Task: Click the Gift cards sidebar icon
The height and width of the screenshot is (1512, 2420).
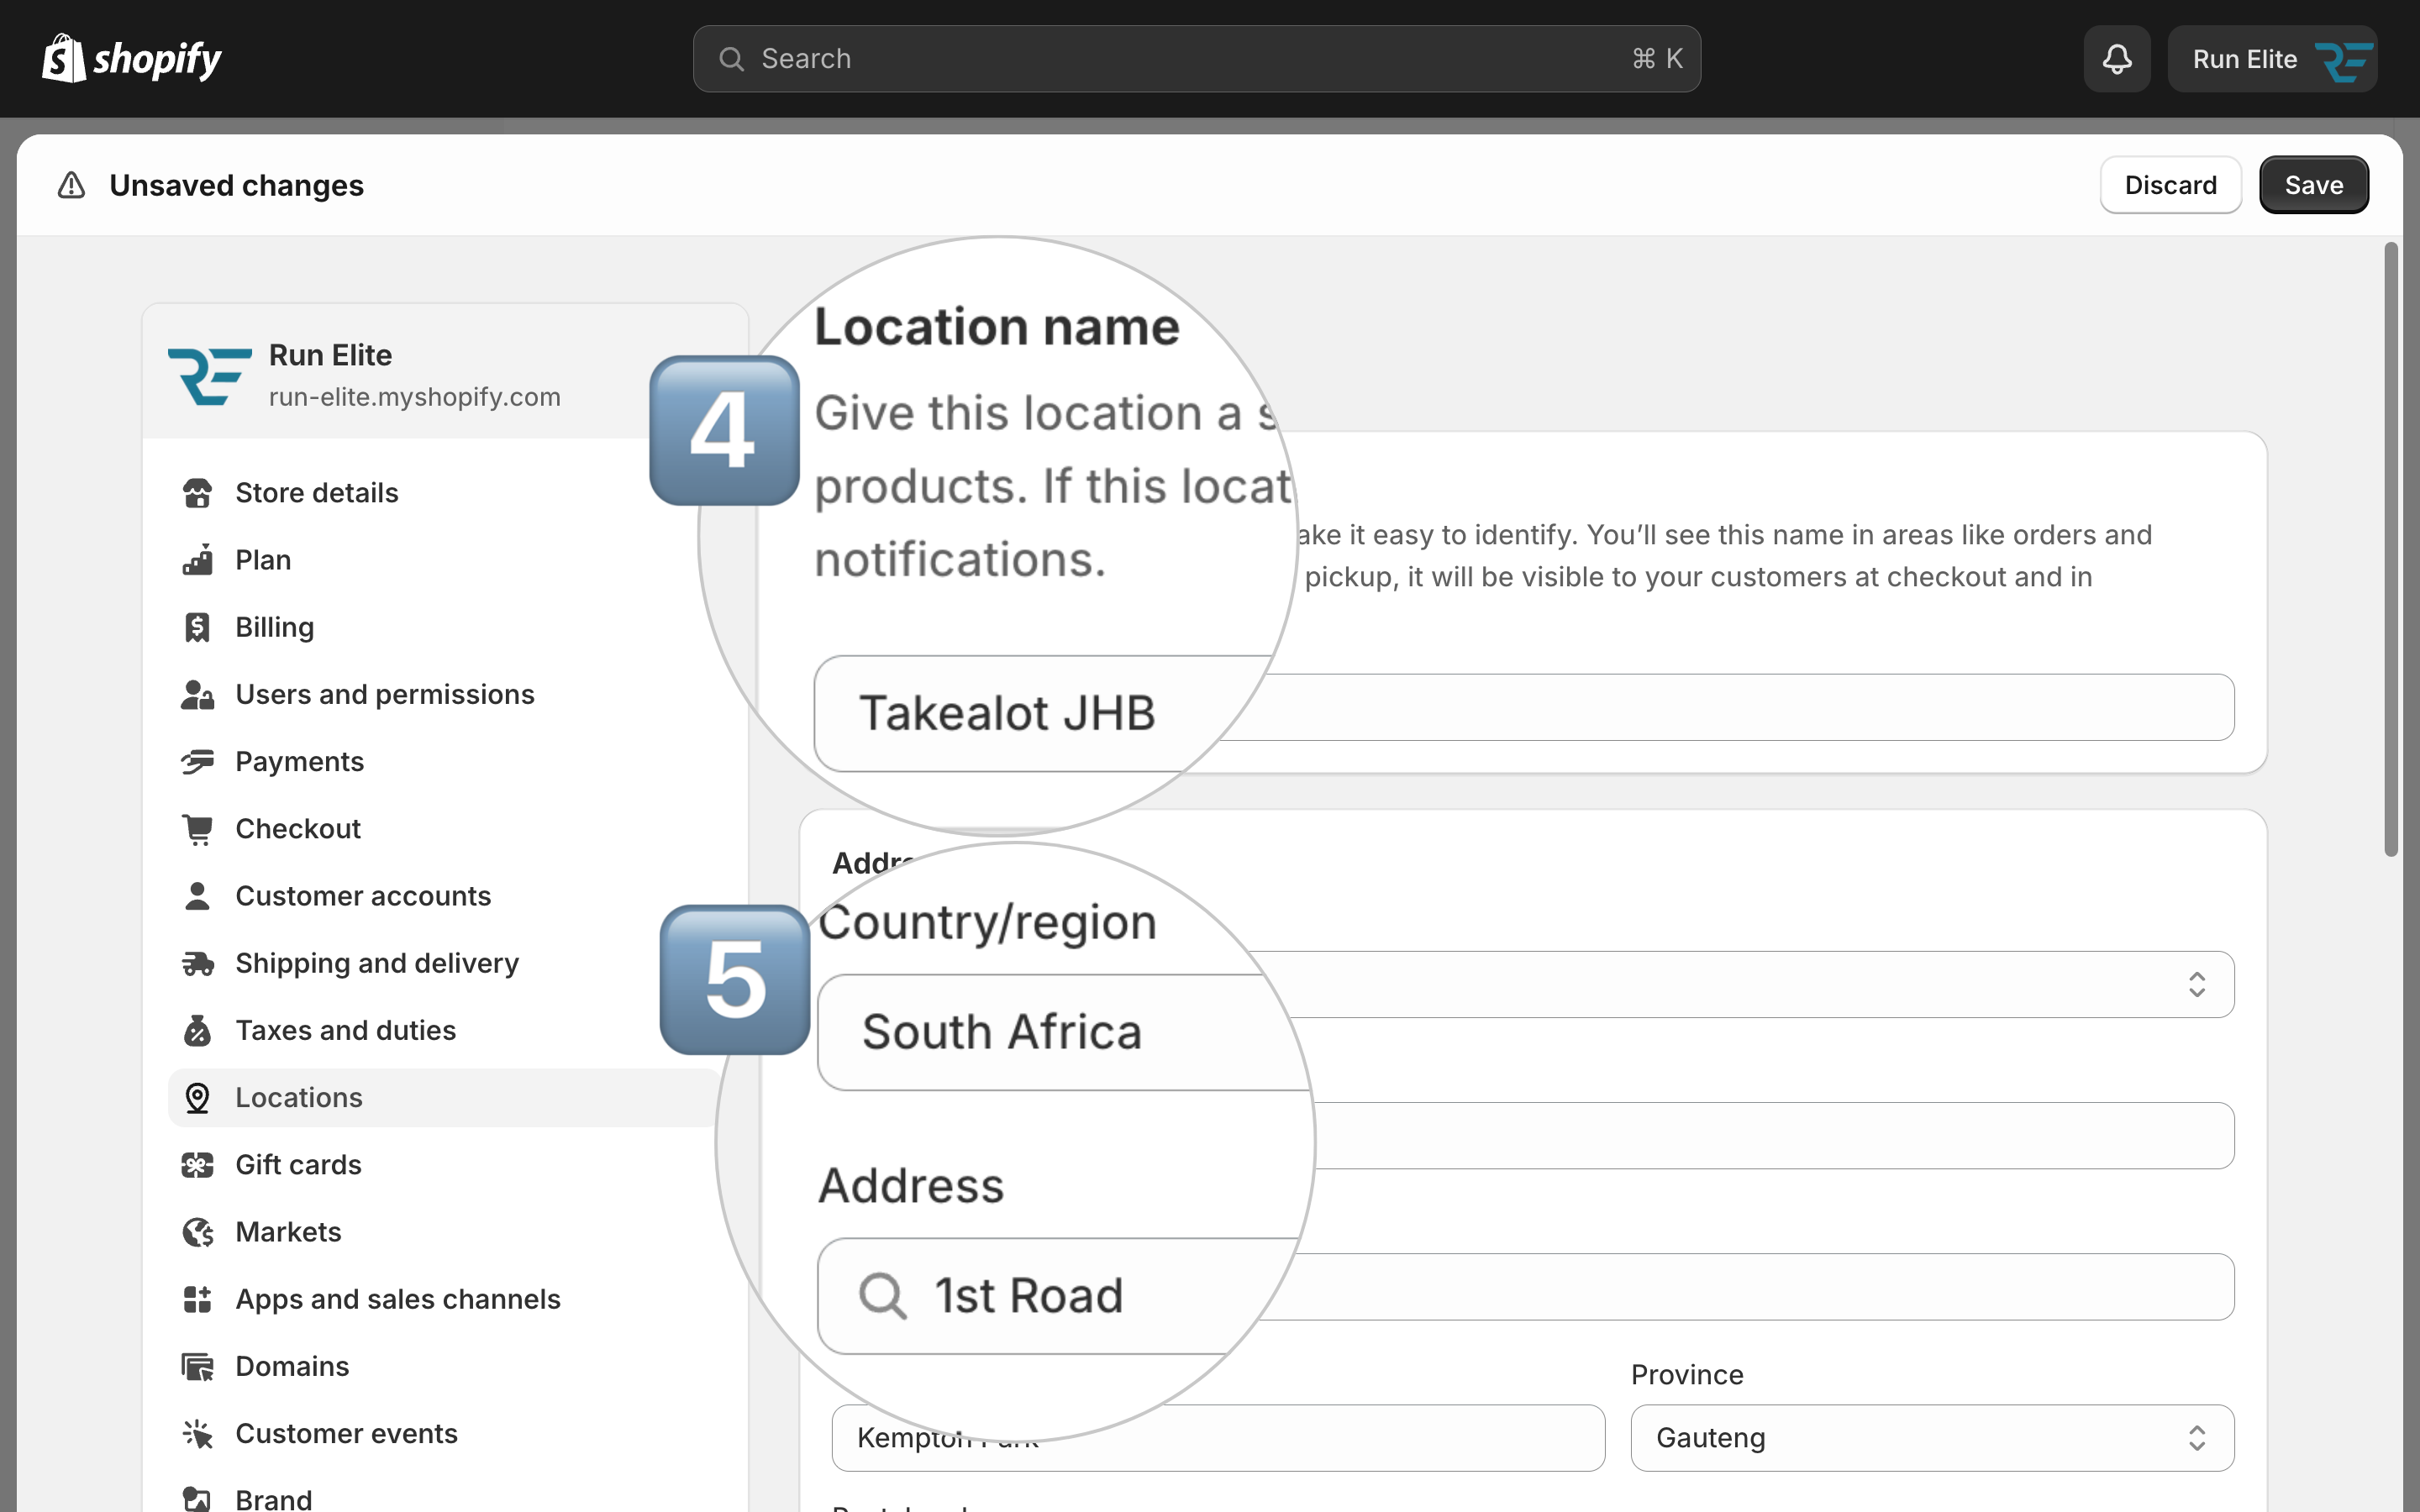Action: (197, 1165)
